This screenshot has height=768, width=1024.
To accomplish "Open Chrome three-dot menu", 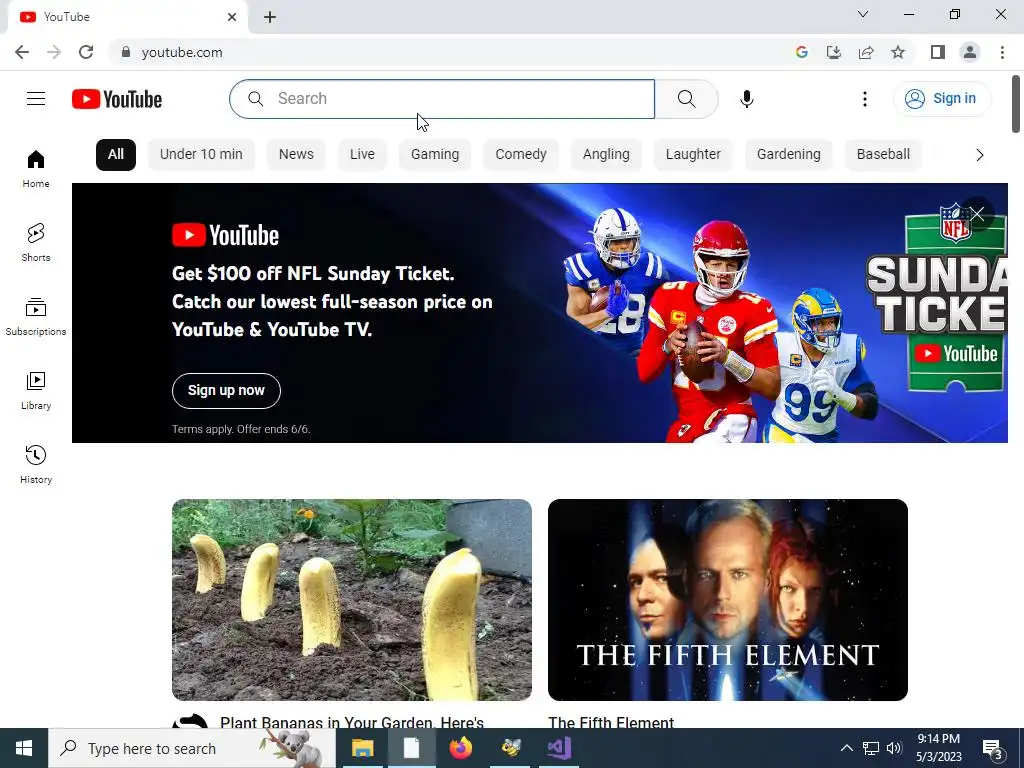I will click(x=1002, y=52).
